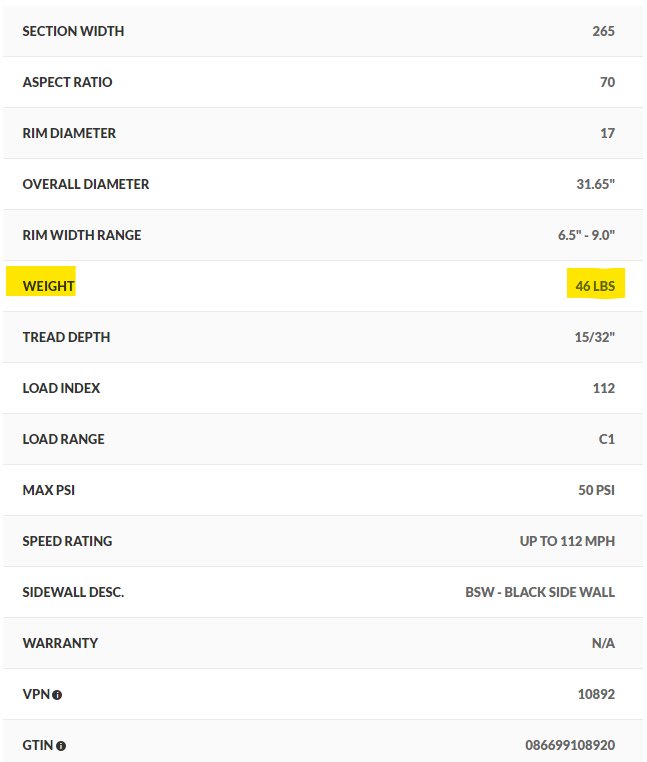Click the TREAD DEPTH label
The width and height of the screenshot is (647, 762).
click(x=66, y=337)
